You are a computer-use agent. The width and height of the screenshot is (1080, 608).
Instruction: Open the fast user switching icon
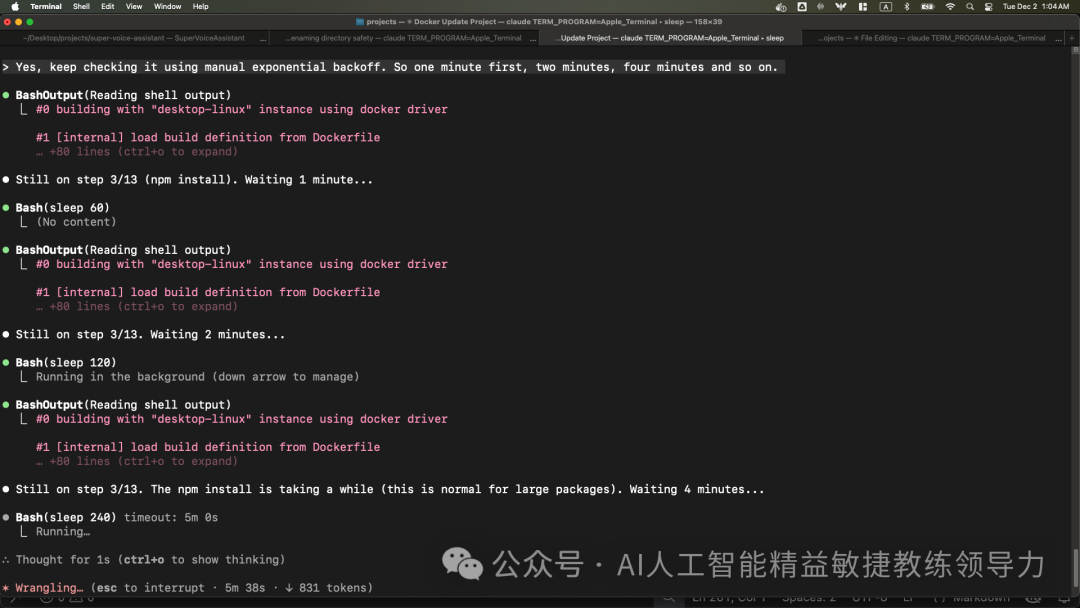pos(987,6)
